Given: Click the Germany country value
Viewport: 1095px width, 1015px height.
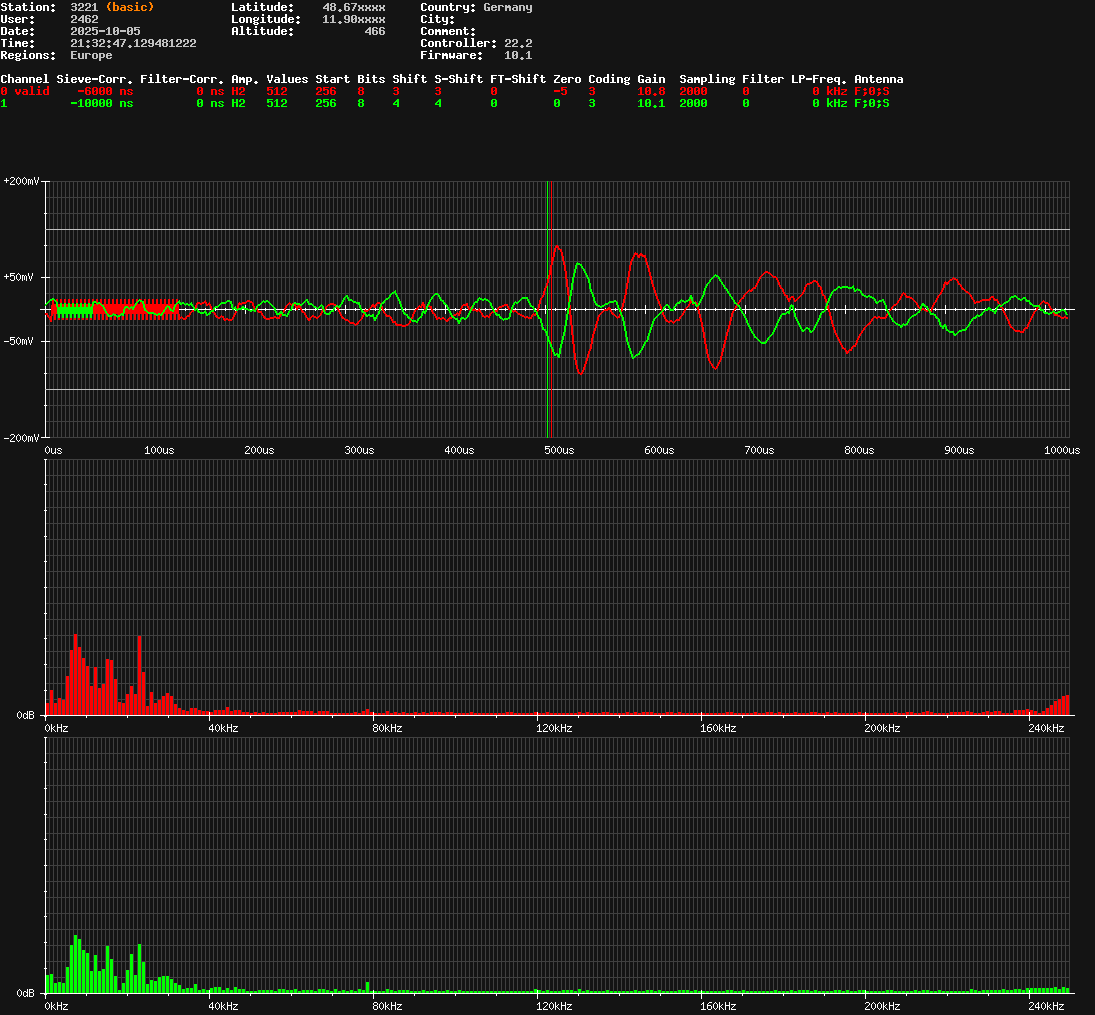Looking at the screenshot, I should (507, 7).
